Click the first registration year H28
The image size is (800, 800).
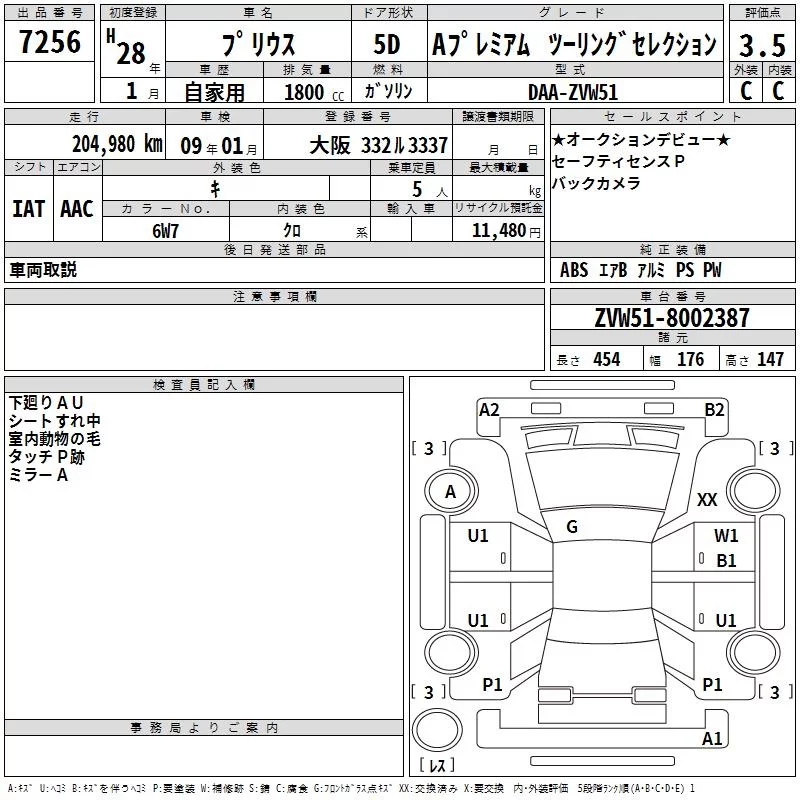126,47
